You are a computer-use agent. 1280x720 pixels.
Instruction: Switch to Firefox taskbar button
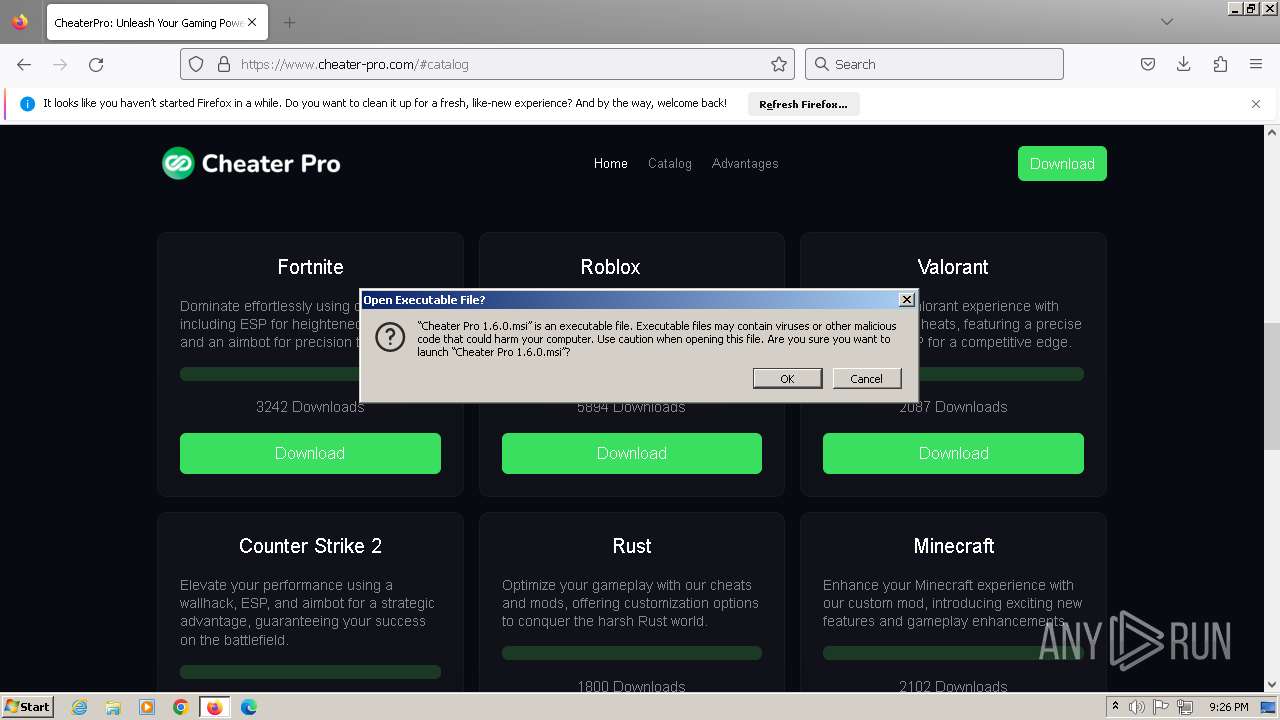[214, 707]
